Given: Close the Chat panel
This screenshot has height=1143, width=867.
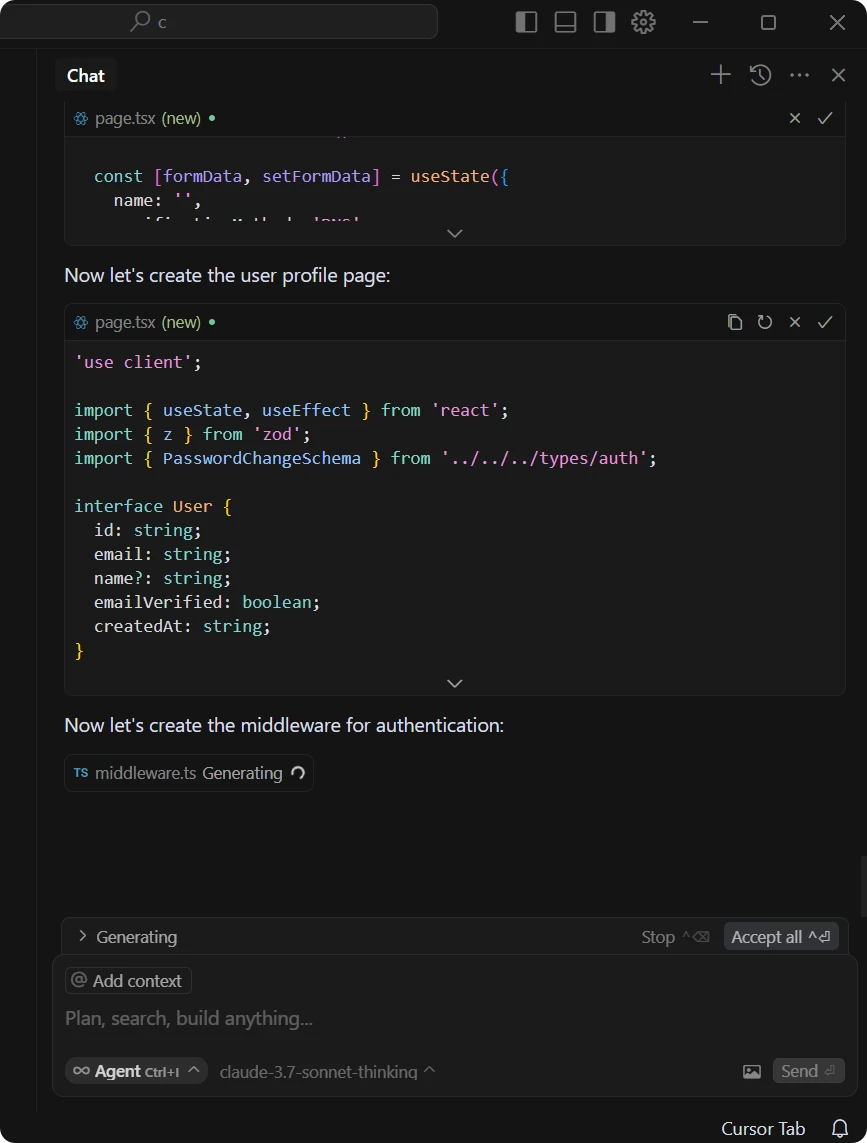Looking at the screenshot, I should 838,75.
